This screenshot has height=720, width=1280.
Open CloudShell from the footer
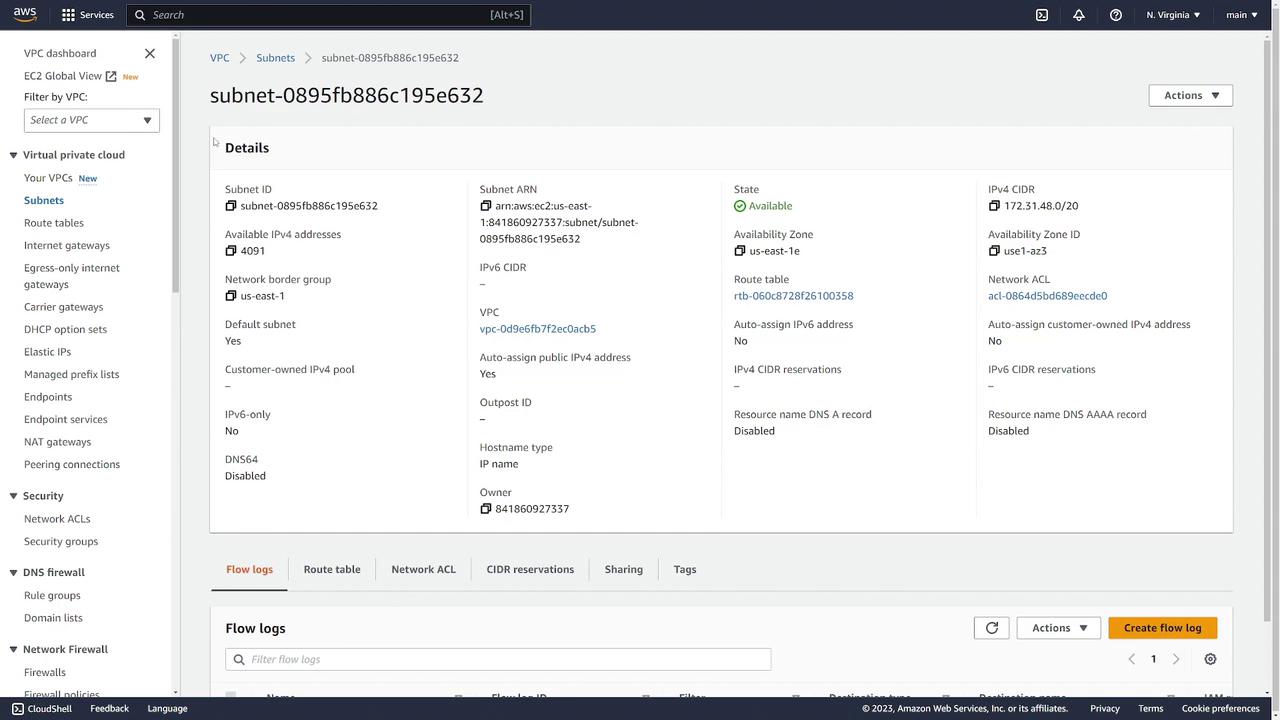pos(41,709)
